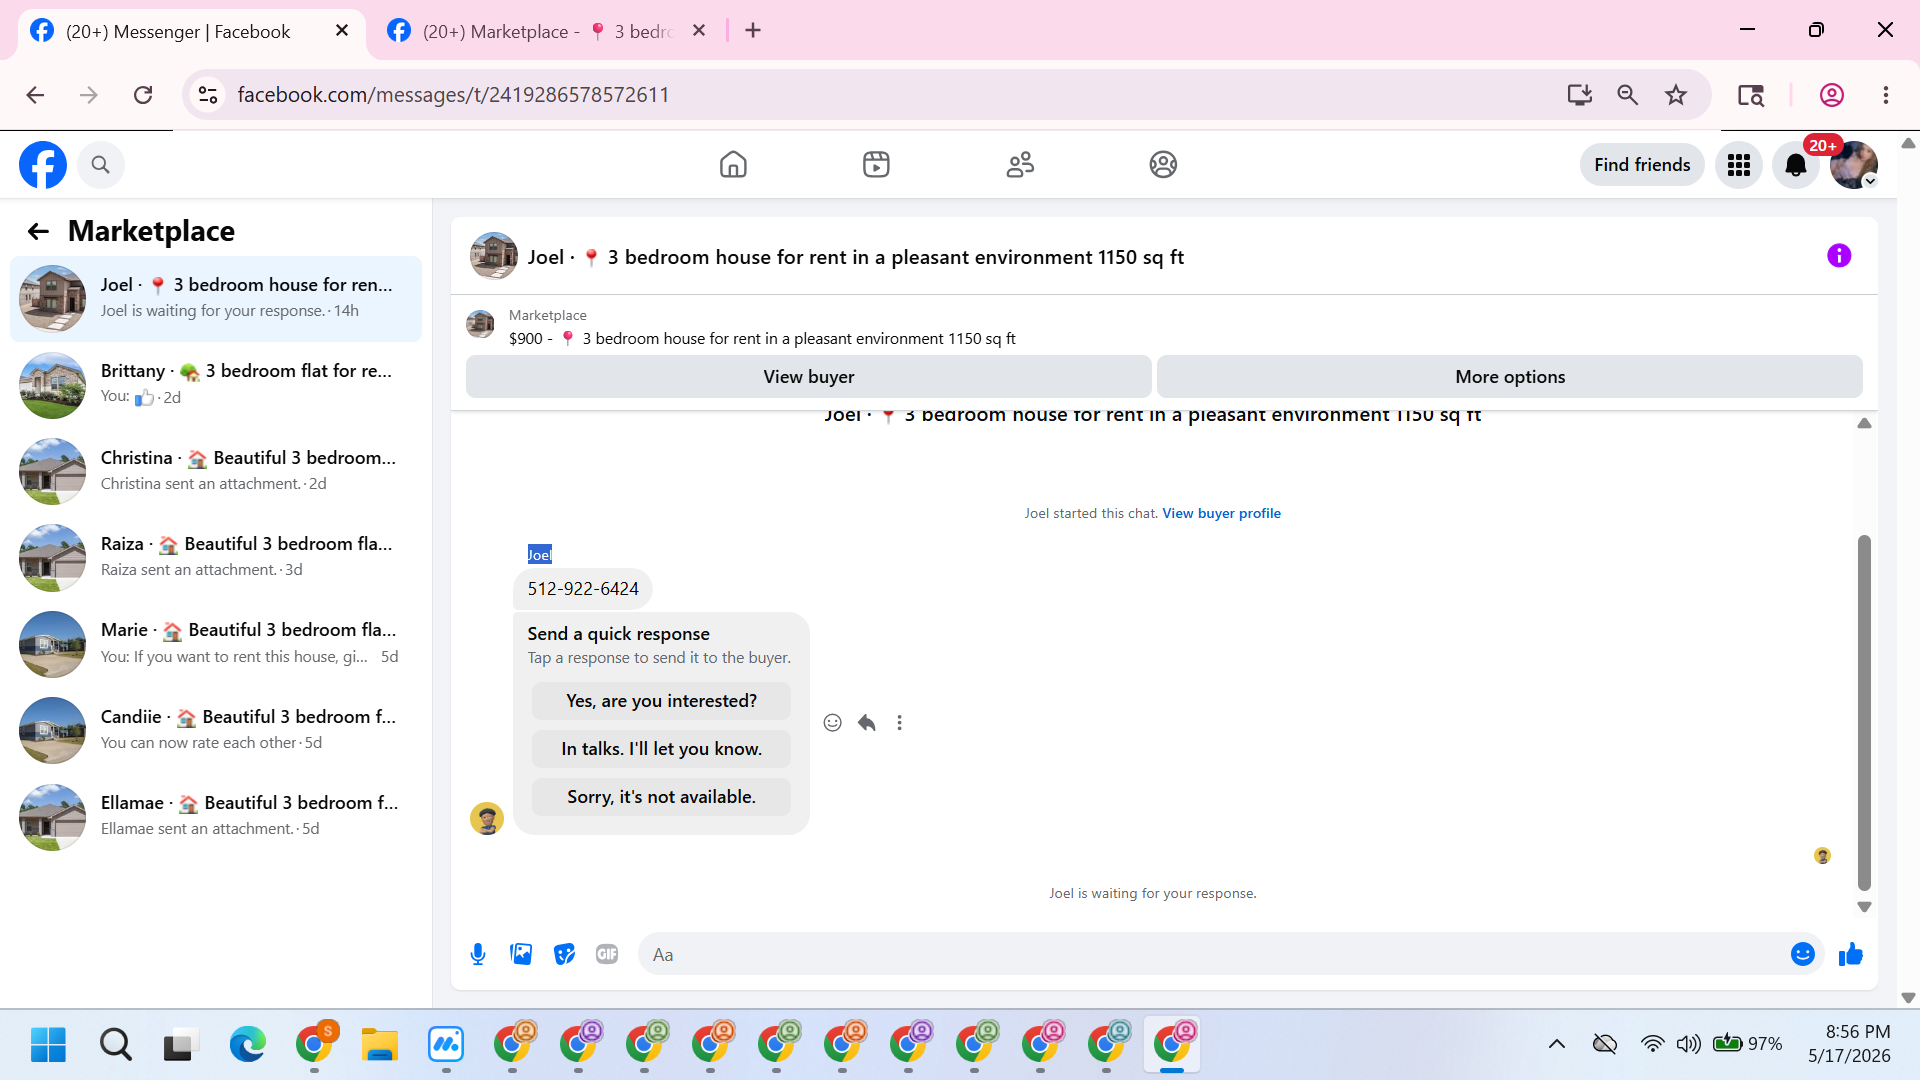The height and width of the screenshot is (1080, 1920).
Task: Go back in browser history
Action: tap(35, 95)
